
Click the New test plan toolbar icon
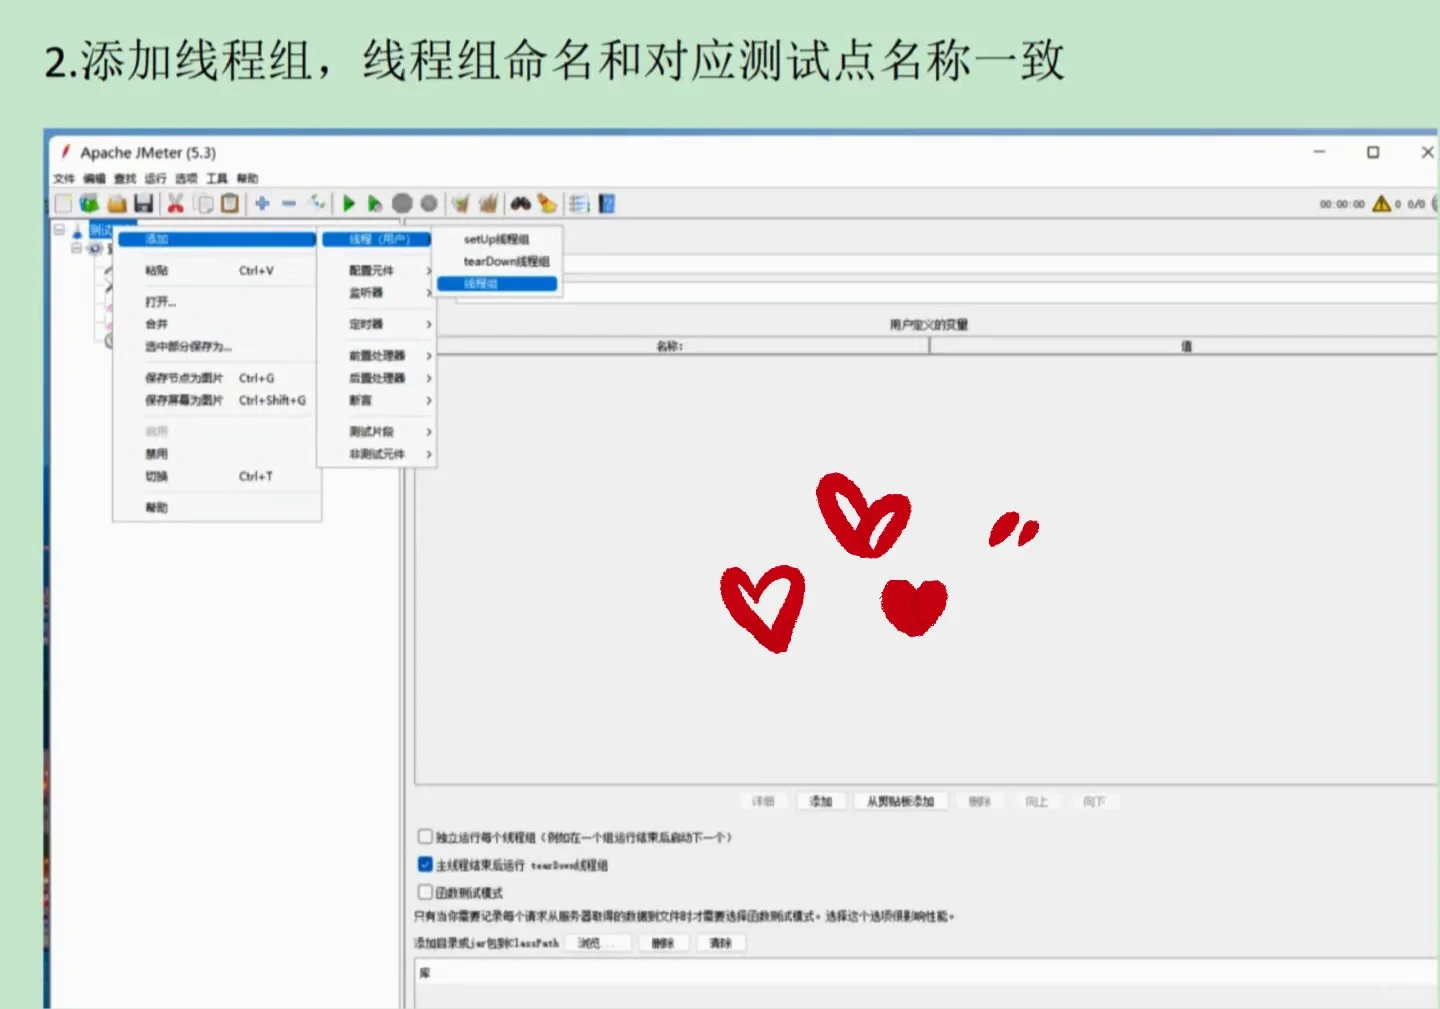point(64,204)
